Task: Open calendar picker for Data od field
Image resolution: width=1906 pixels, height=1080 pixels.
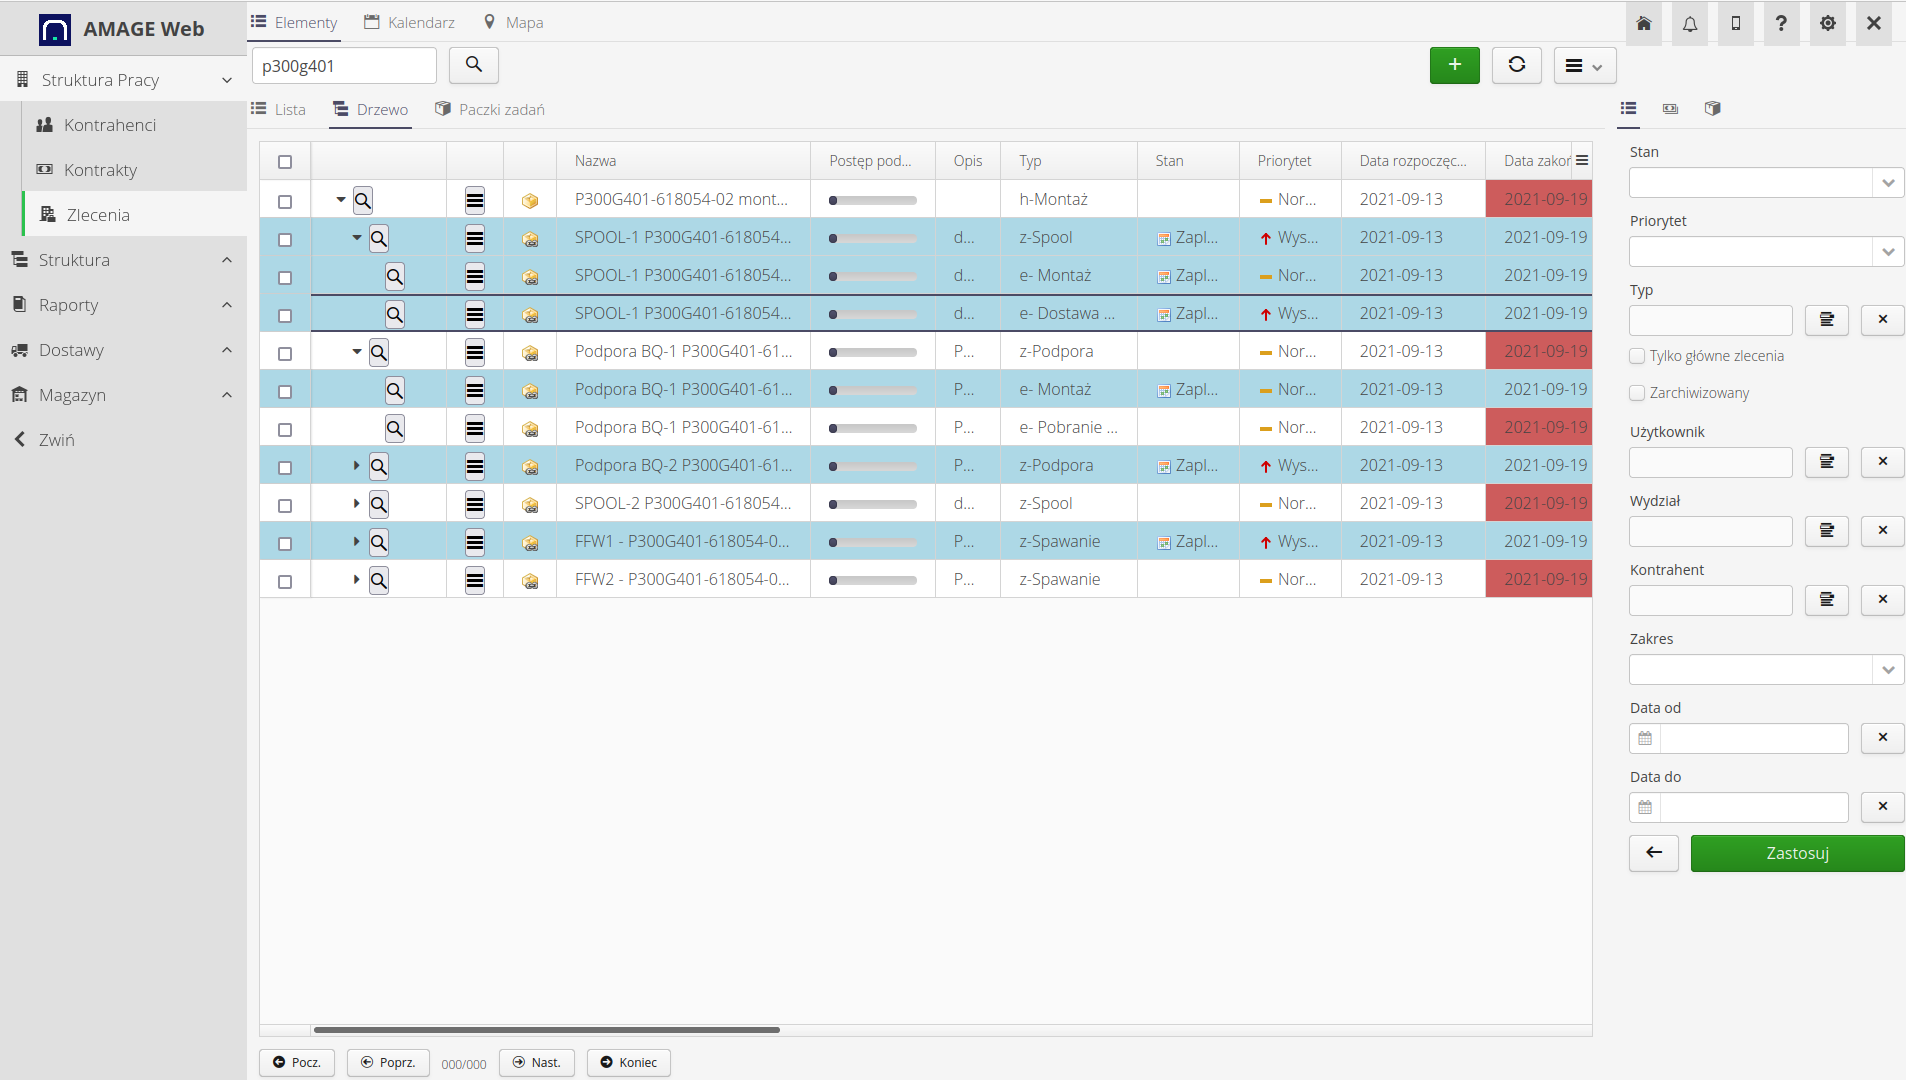Action: tap(1644, 738)
